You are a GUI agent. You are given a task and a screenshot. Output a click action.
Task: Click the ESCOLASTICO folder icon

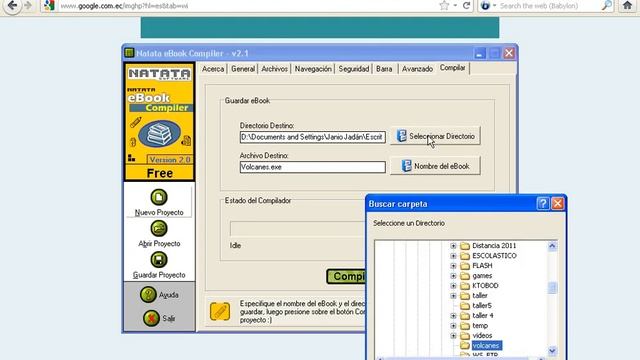(465, 256)
